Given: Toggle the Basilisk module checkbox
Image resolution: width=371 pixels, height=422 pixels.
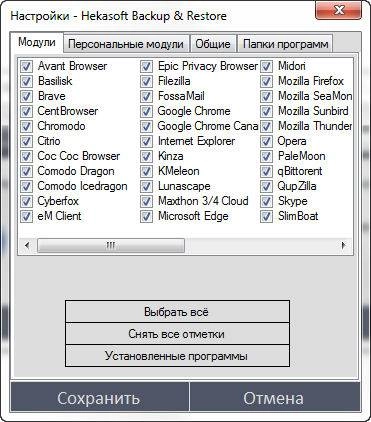Looking at the screenshot, I should pos(26,81).
